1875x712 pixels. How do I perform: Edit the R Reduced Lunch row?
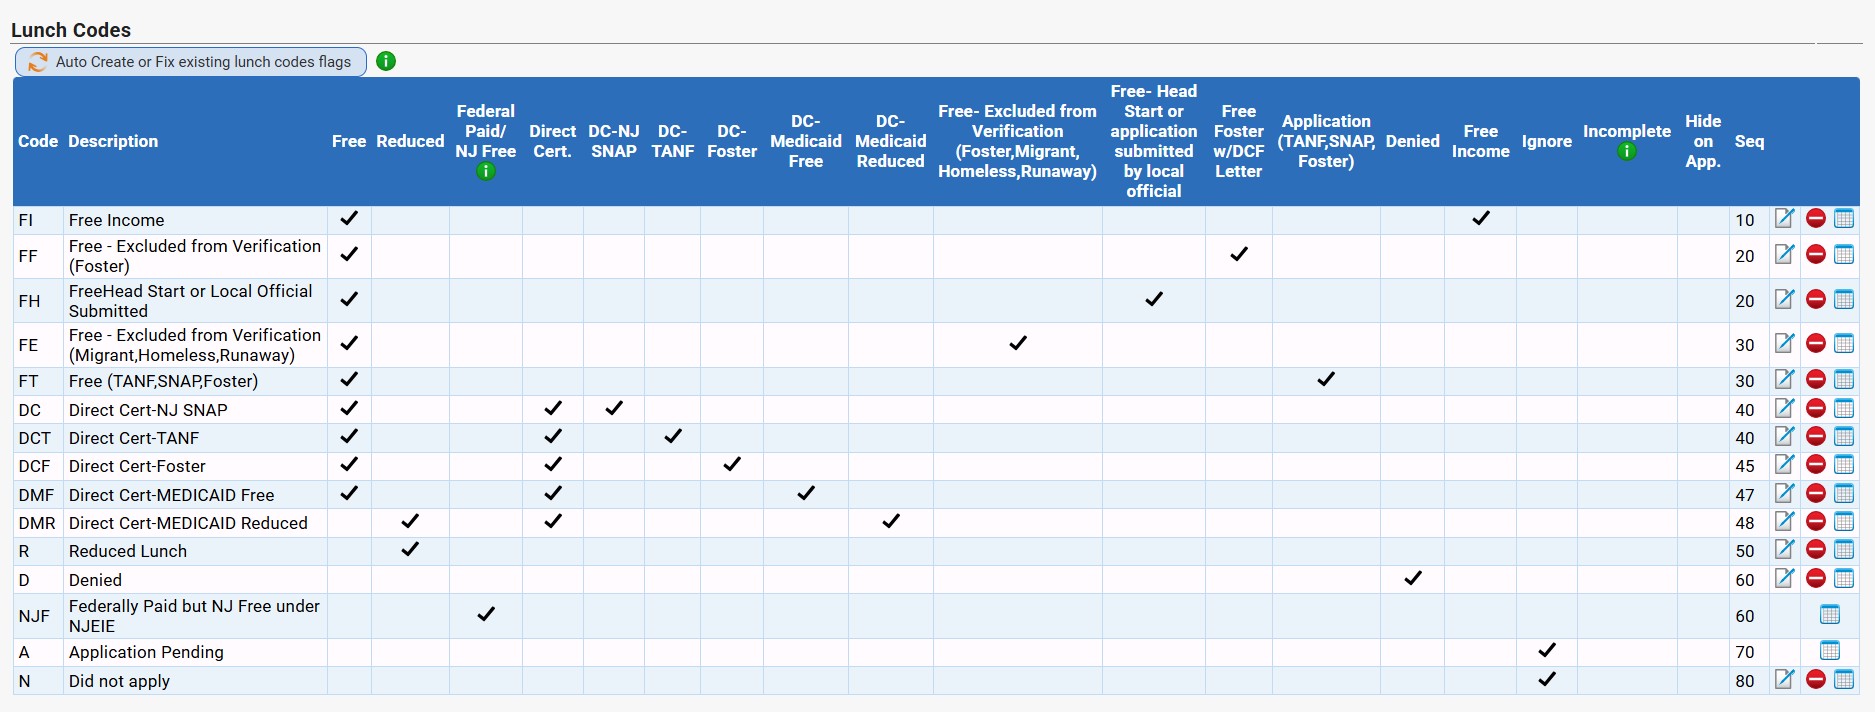coord(1784,550)
